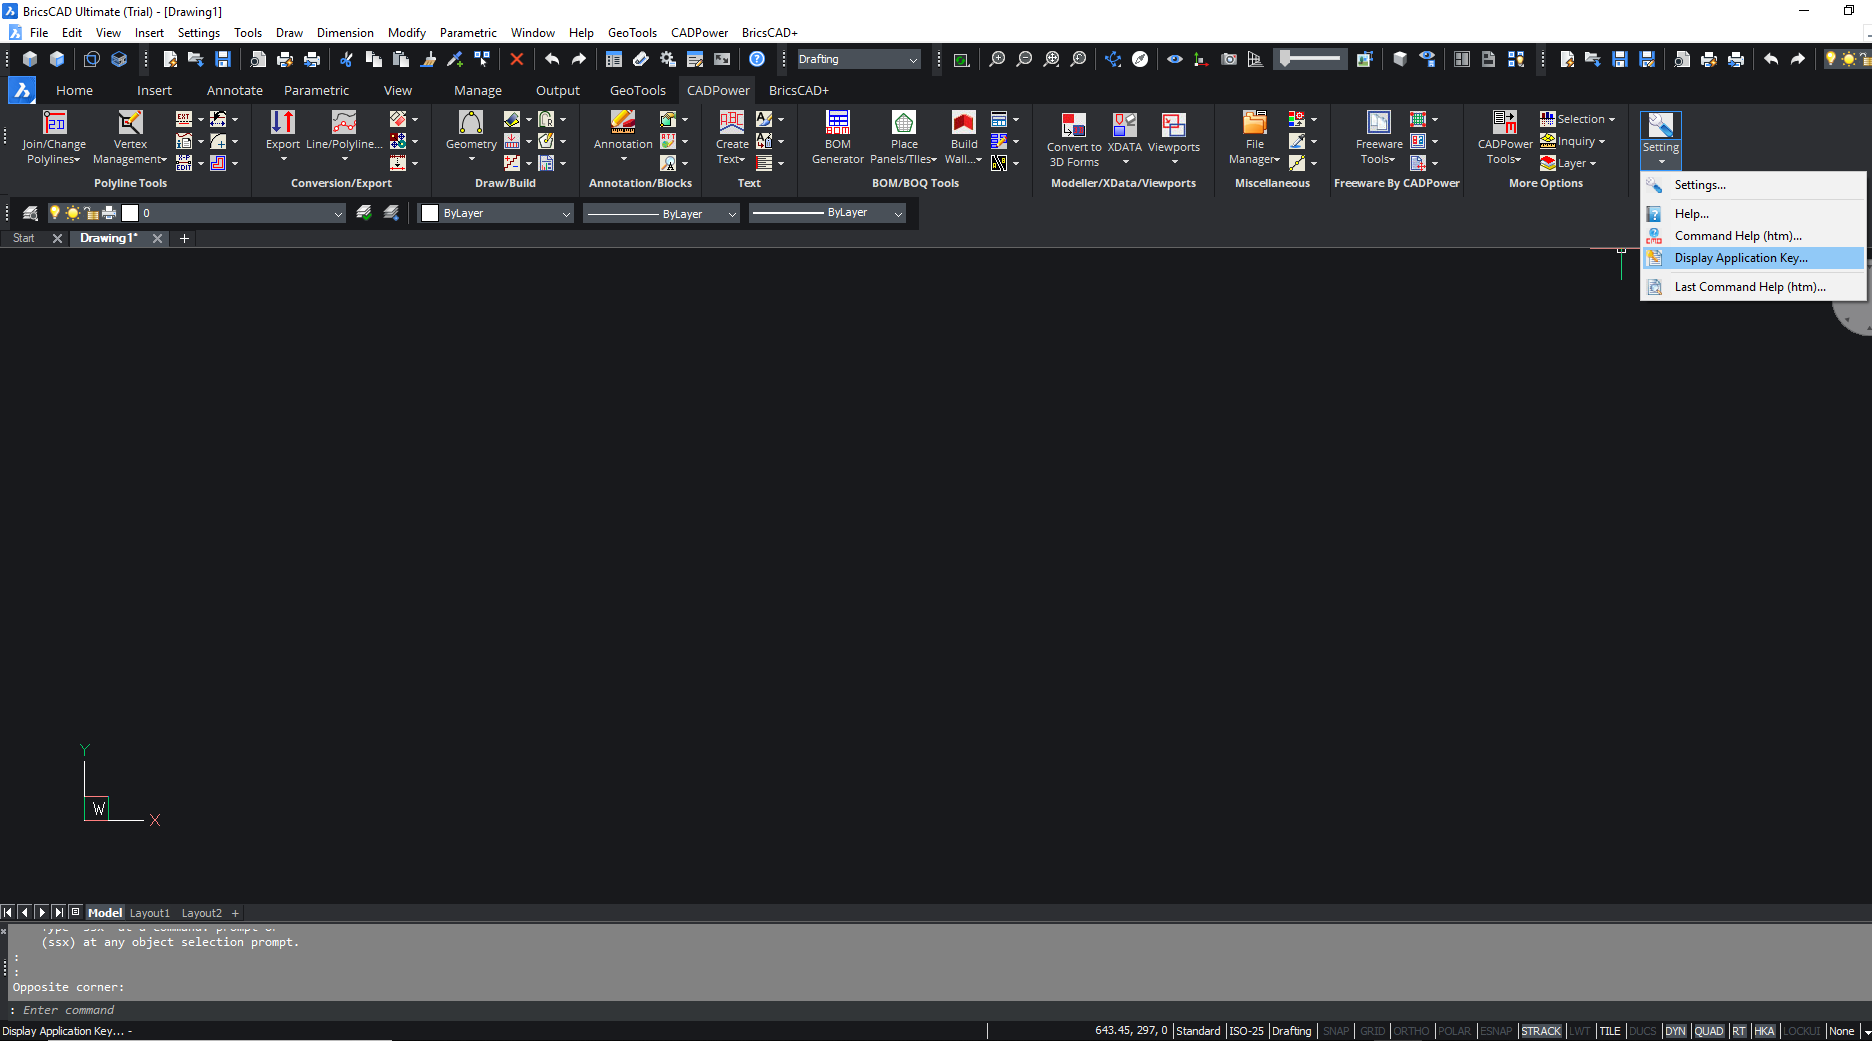Screen dimensions: 1872x1041
Task: Open Vertex Management tool
Action: [x=130, y=137]
